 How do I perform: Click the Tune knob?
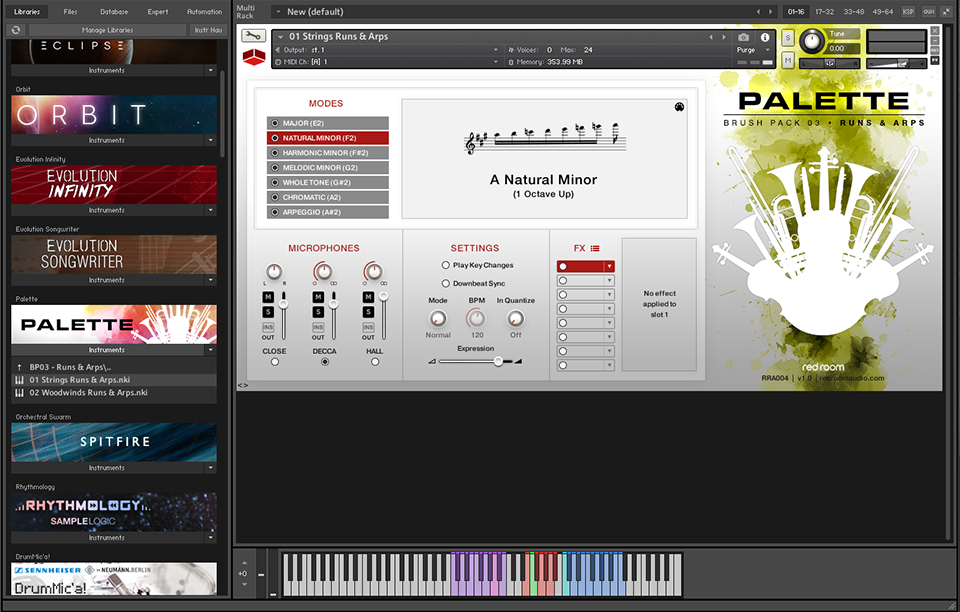812,42
